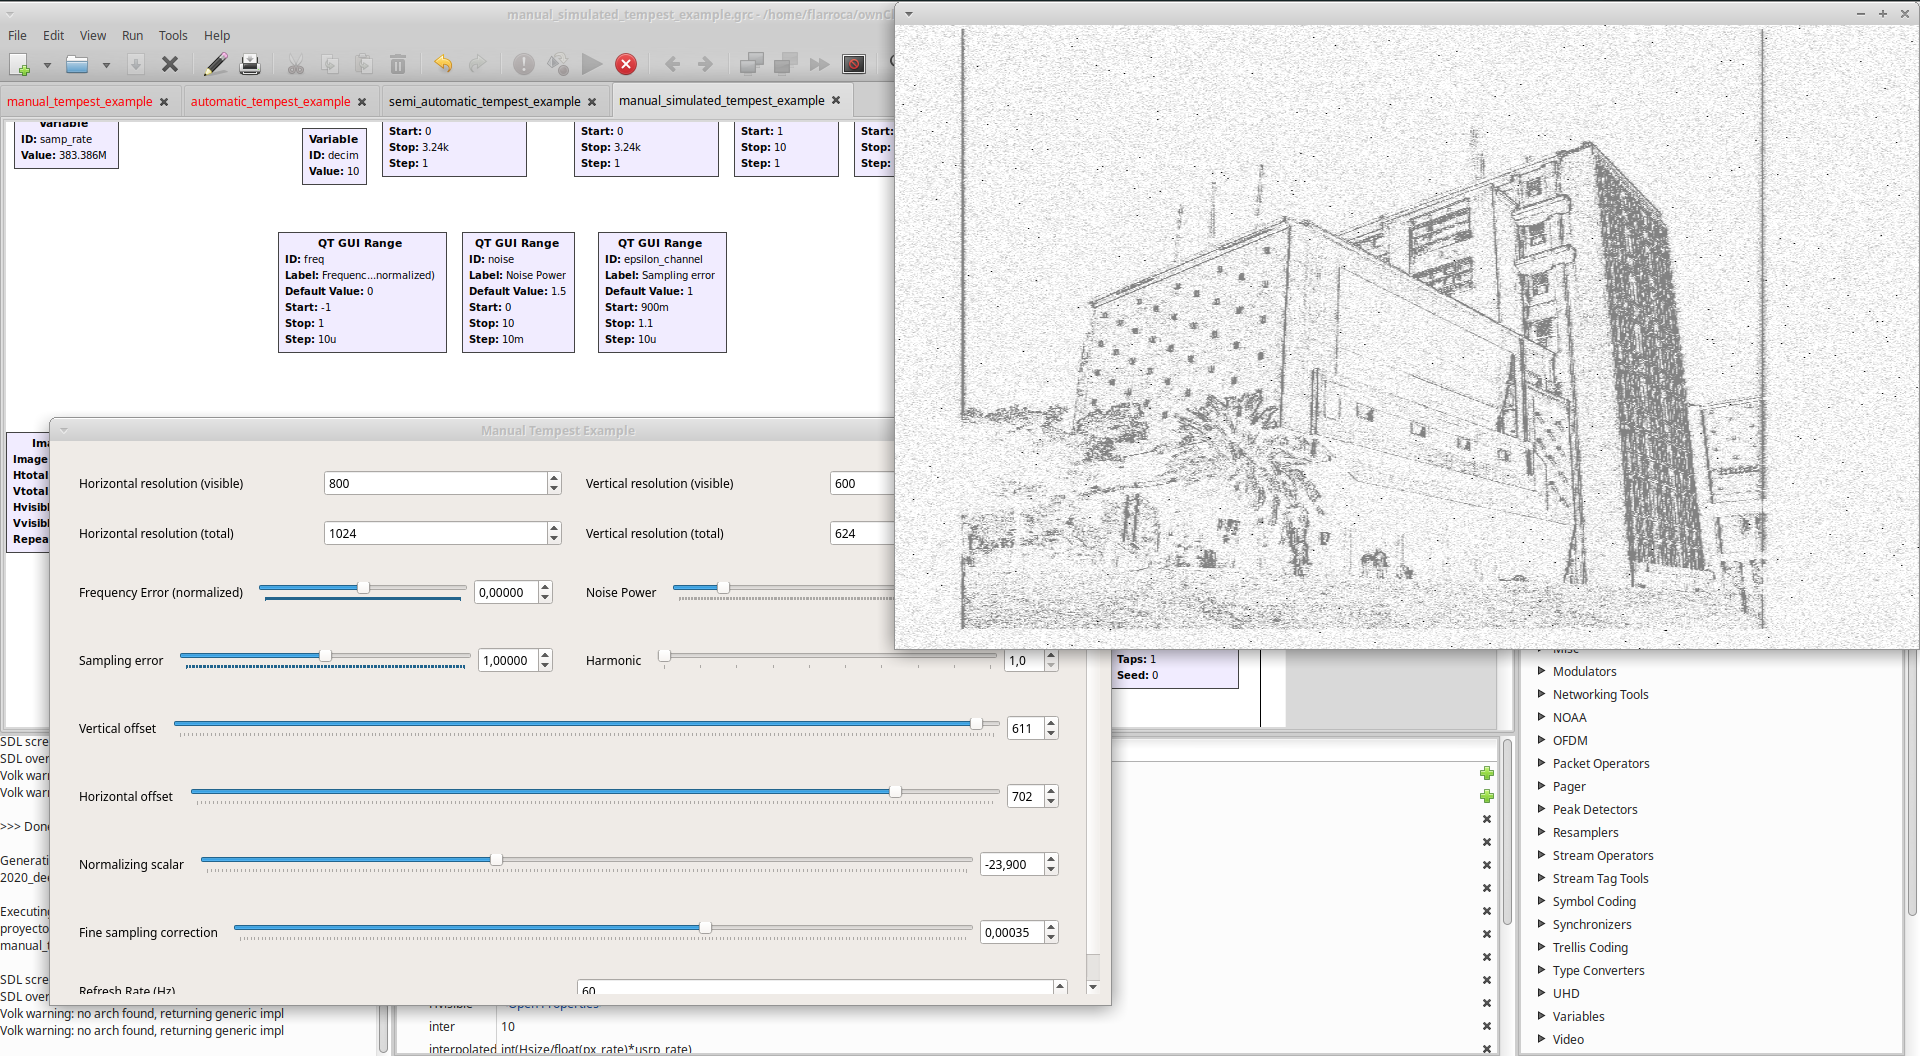
Task: Click the black X close-flowgraph toolbar icon
Action: [170, 65]
